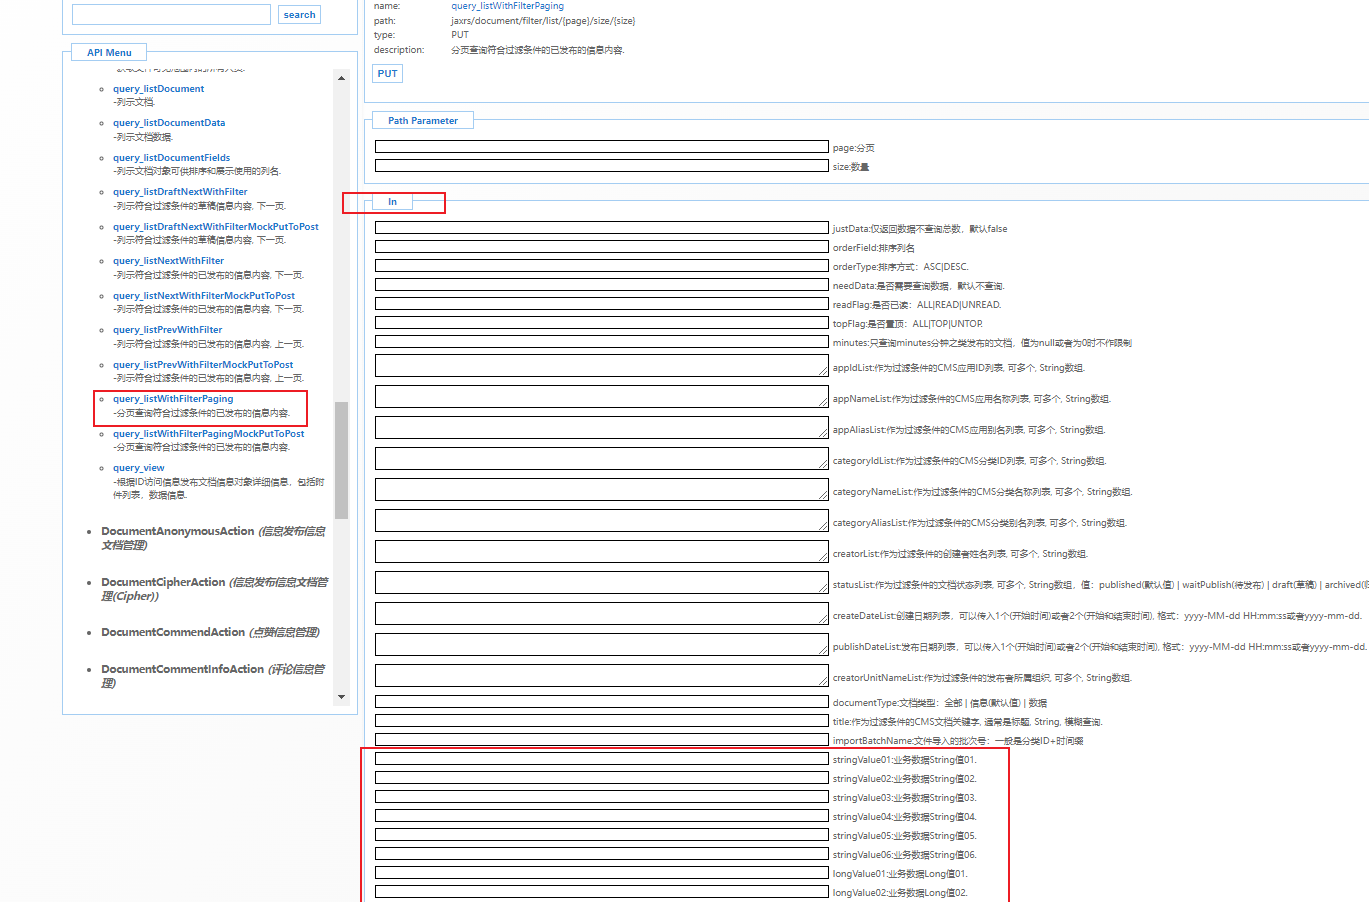Viewport: 1369px width, 902px height.
Task: Open the query_view API link
Action: 139,468
